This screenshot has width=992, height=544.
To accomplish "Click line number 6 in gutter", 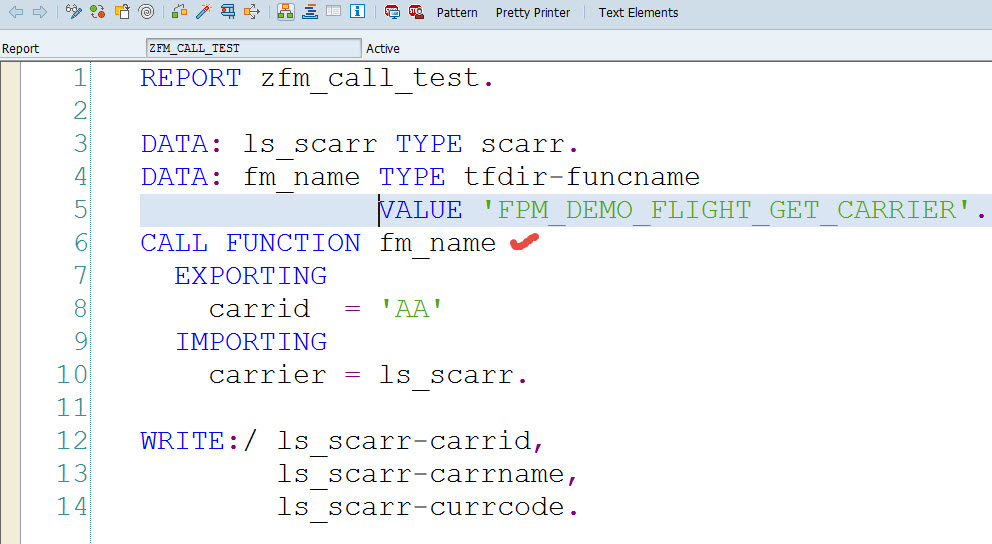I will pyautogui.click(x=81, y=242).
